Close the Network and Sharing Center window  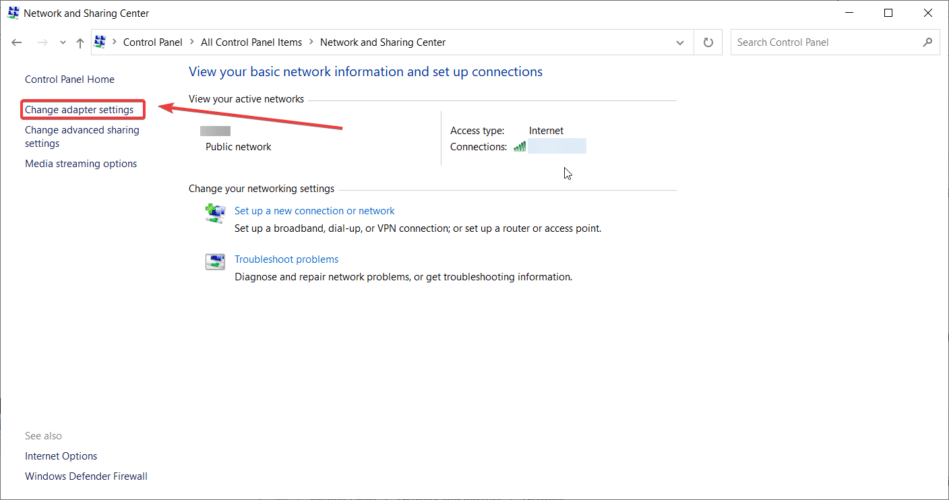(928, 13)
